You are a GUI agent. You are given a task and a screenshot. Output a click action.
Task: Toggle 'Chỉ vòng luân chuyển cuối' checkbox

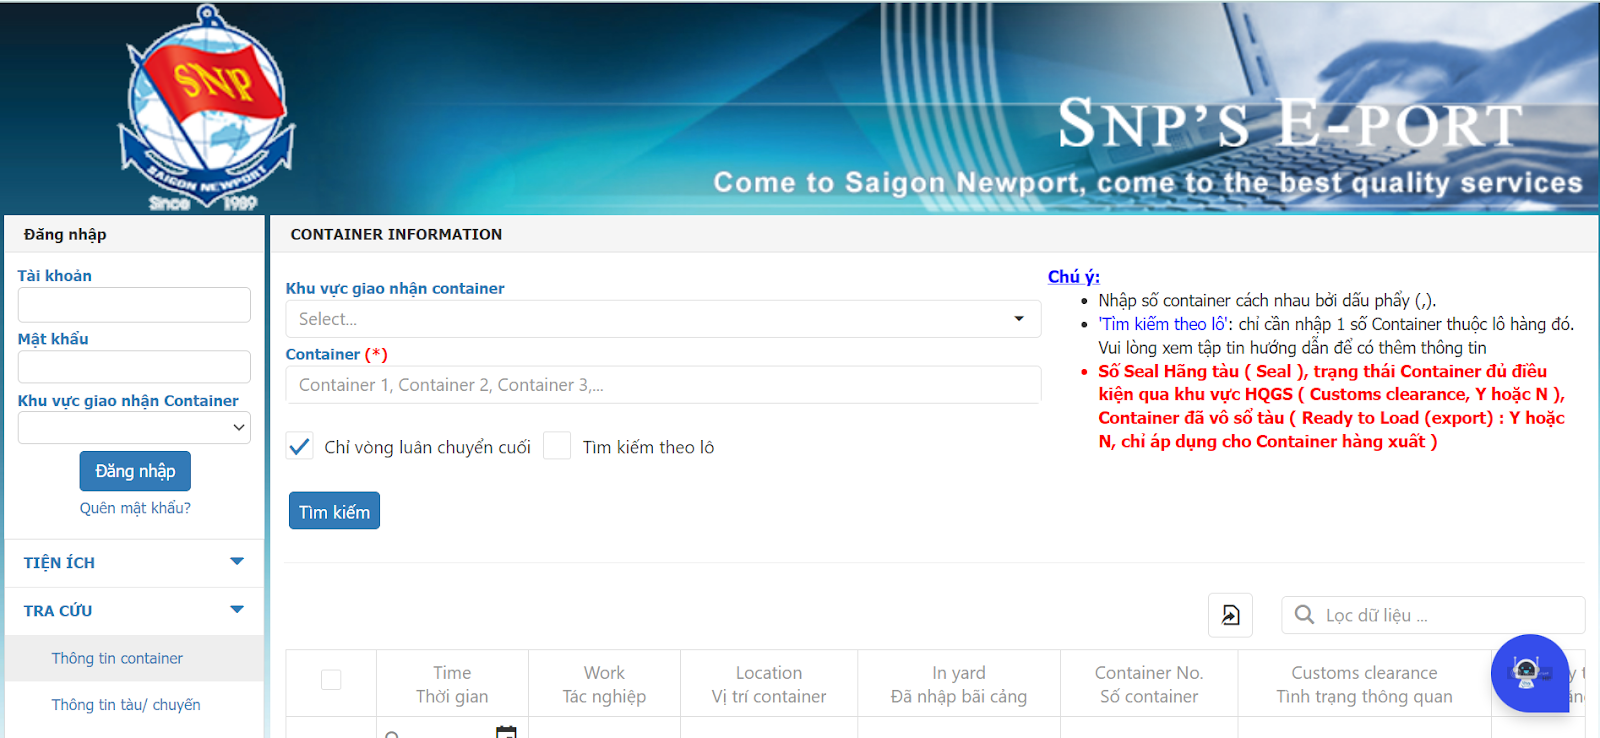pos(299,446)
